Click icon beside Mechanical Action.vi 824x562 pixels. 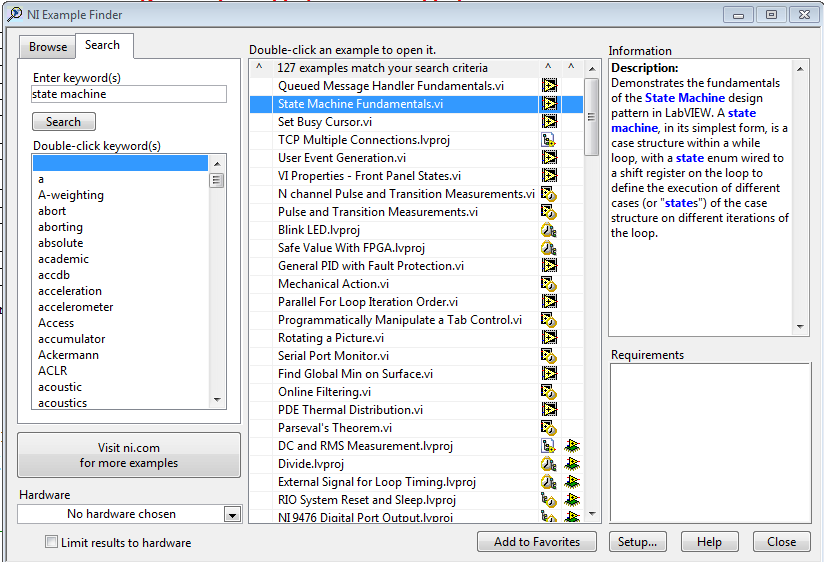coord(549,284)
